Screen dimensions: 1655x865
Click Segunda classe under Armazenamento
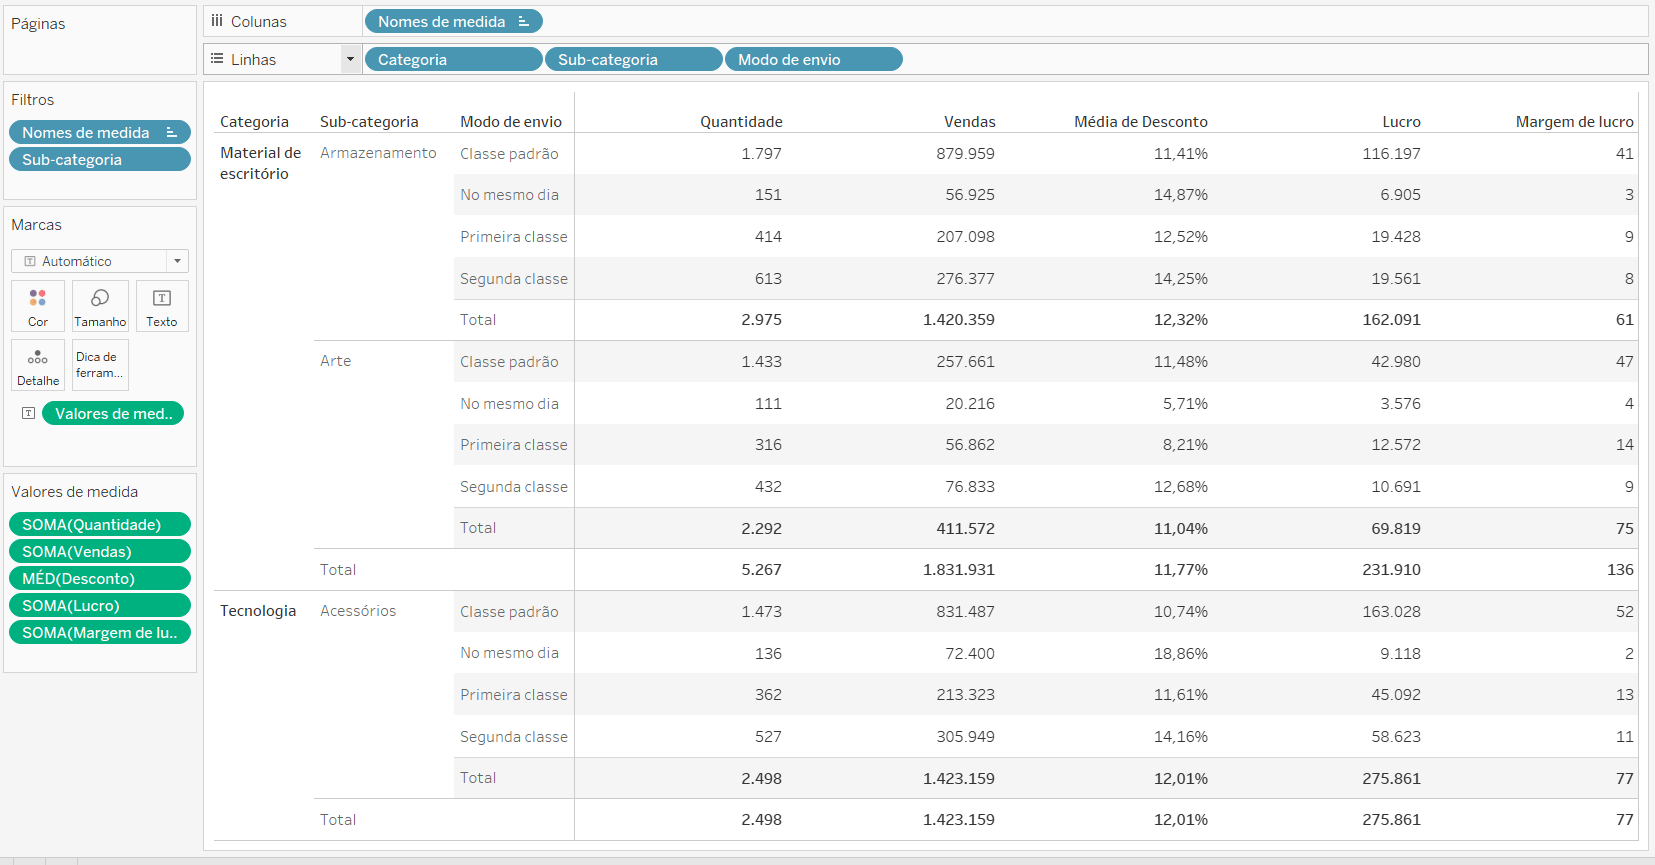[x=513, y=278]
